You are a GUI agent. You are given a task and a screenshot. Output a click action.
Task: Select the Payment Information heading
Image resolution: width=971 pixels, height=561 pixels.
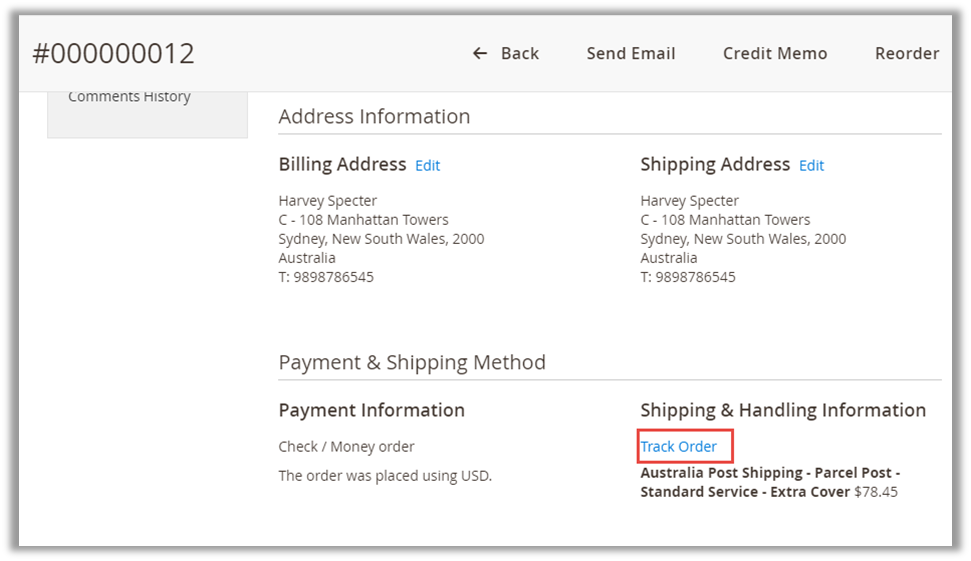(x=371, y=410)
